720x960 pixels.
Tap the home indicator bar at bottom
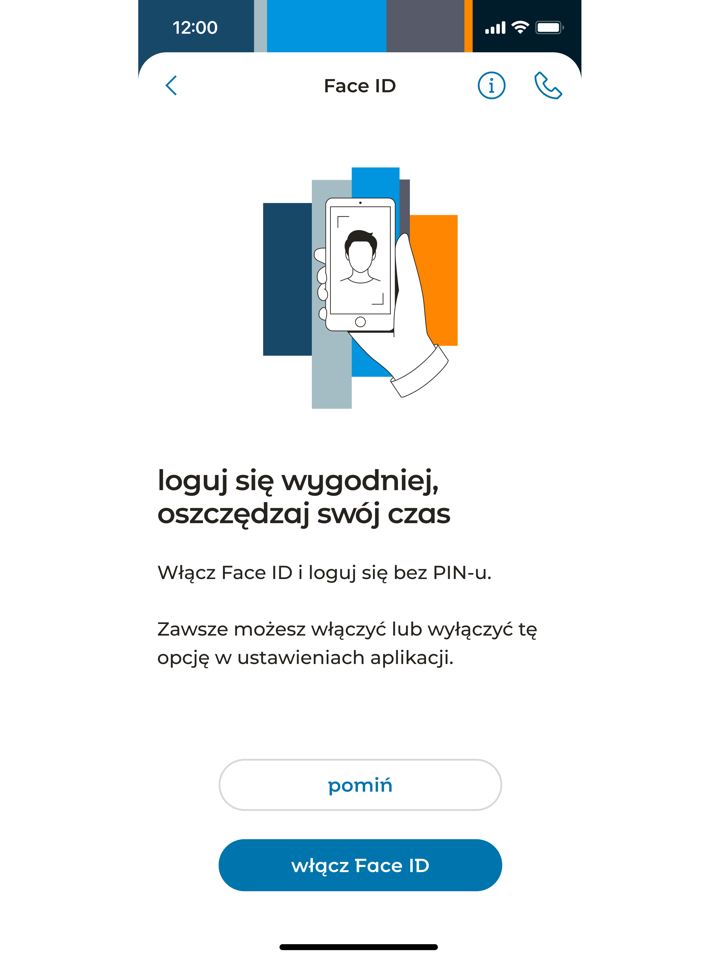click(359, 947)
